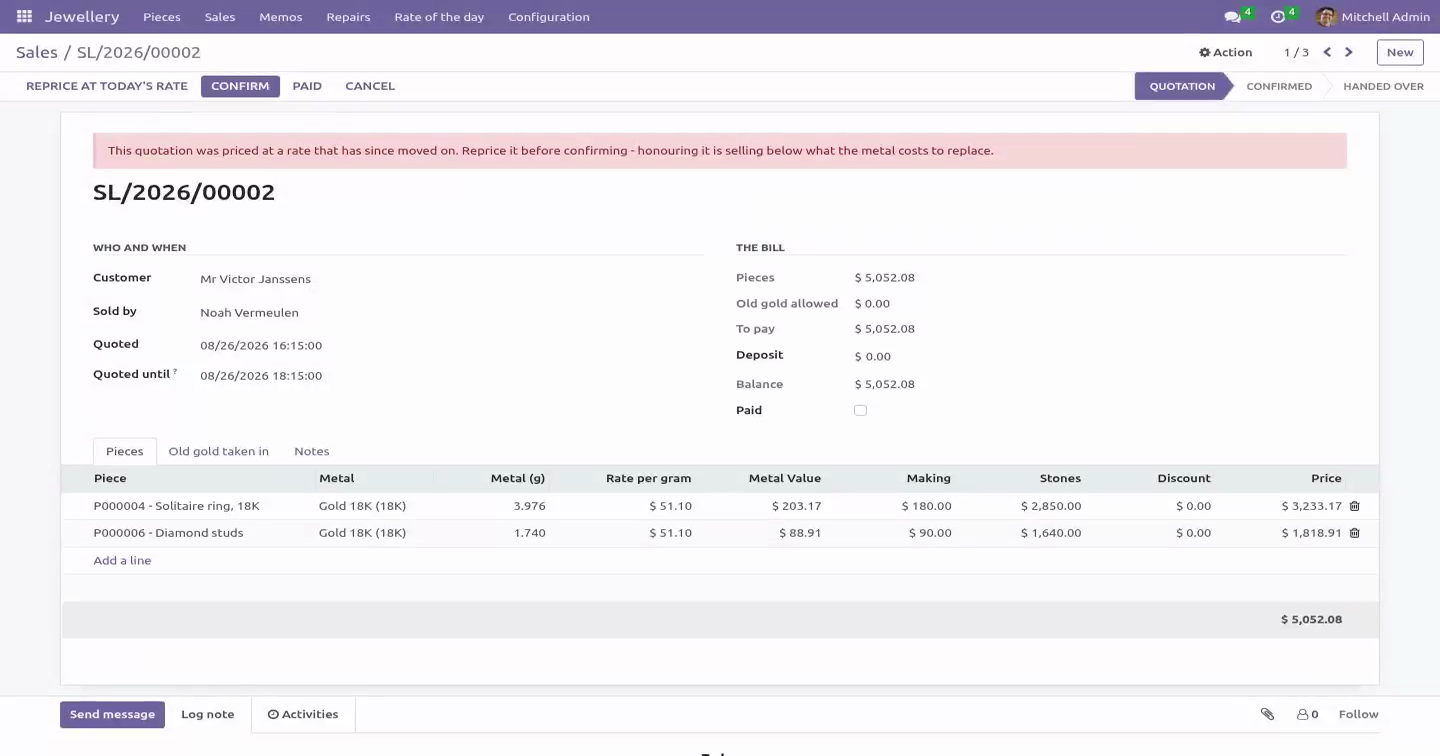Viewport: 1440px width, 756px height.
Task: Click Reprice at Today's Rate button
Action: coord(107,86)
